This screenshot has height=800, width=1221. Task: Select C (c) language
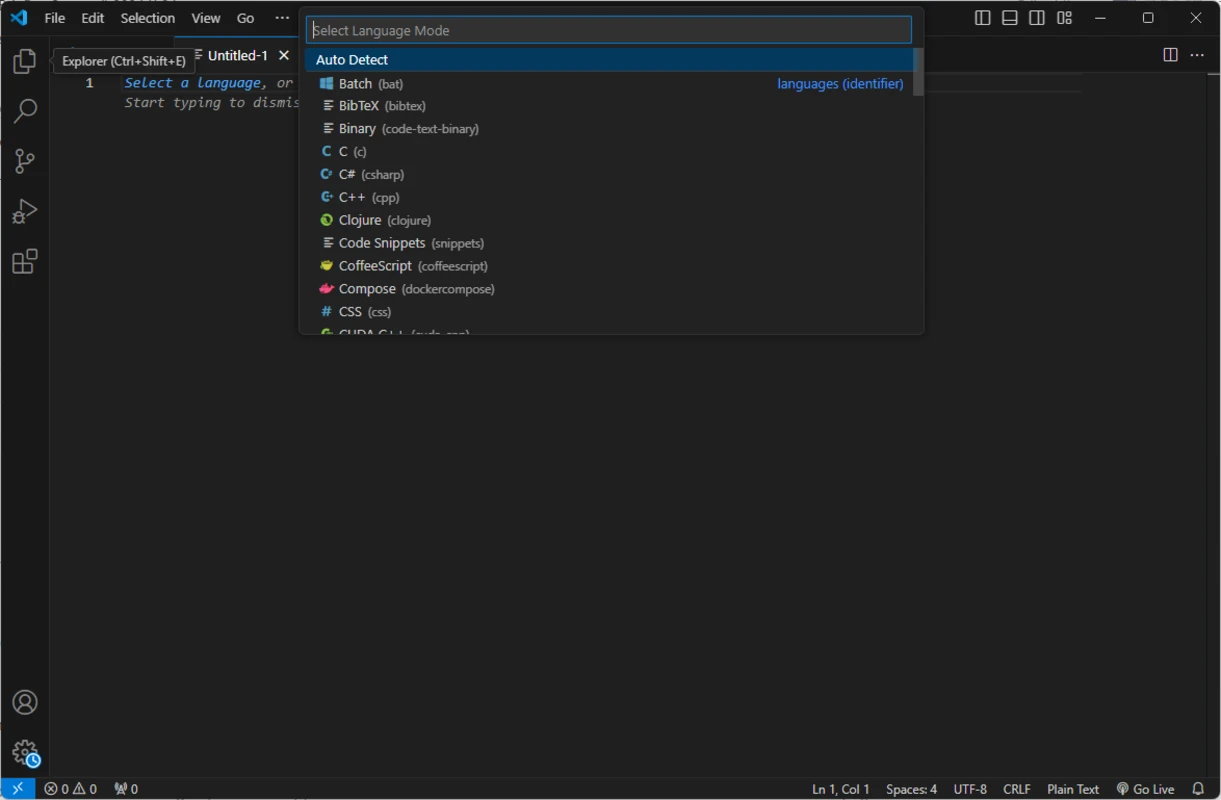click(608, 152)
